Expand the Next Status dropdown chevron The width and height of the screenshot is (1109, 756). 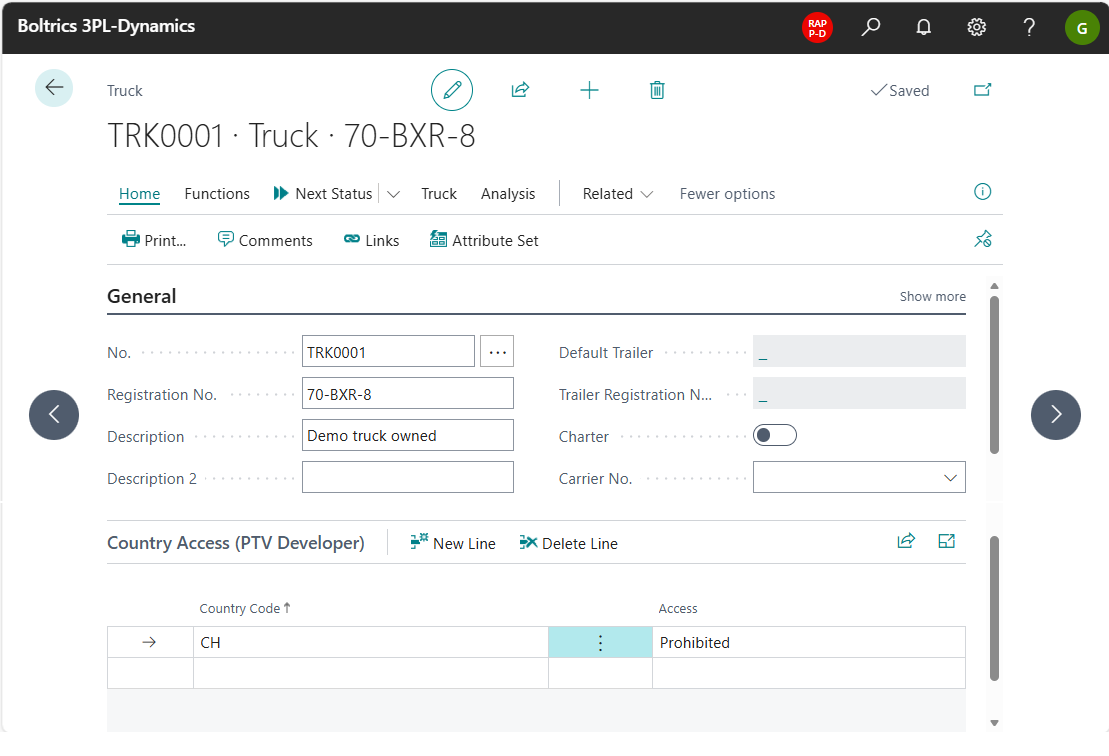coord(394,193)
